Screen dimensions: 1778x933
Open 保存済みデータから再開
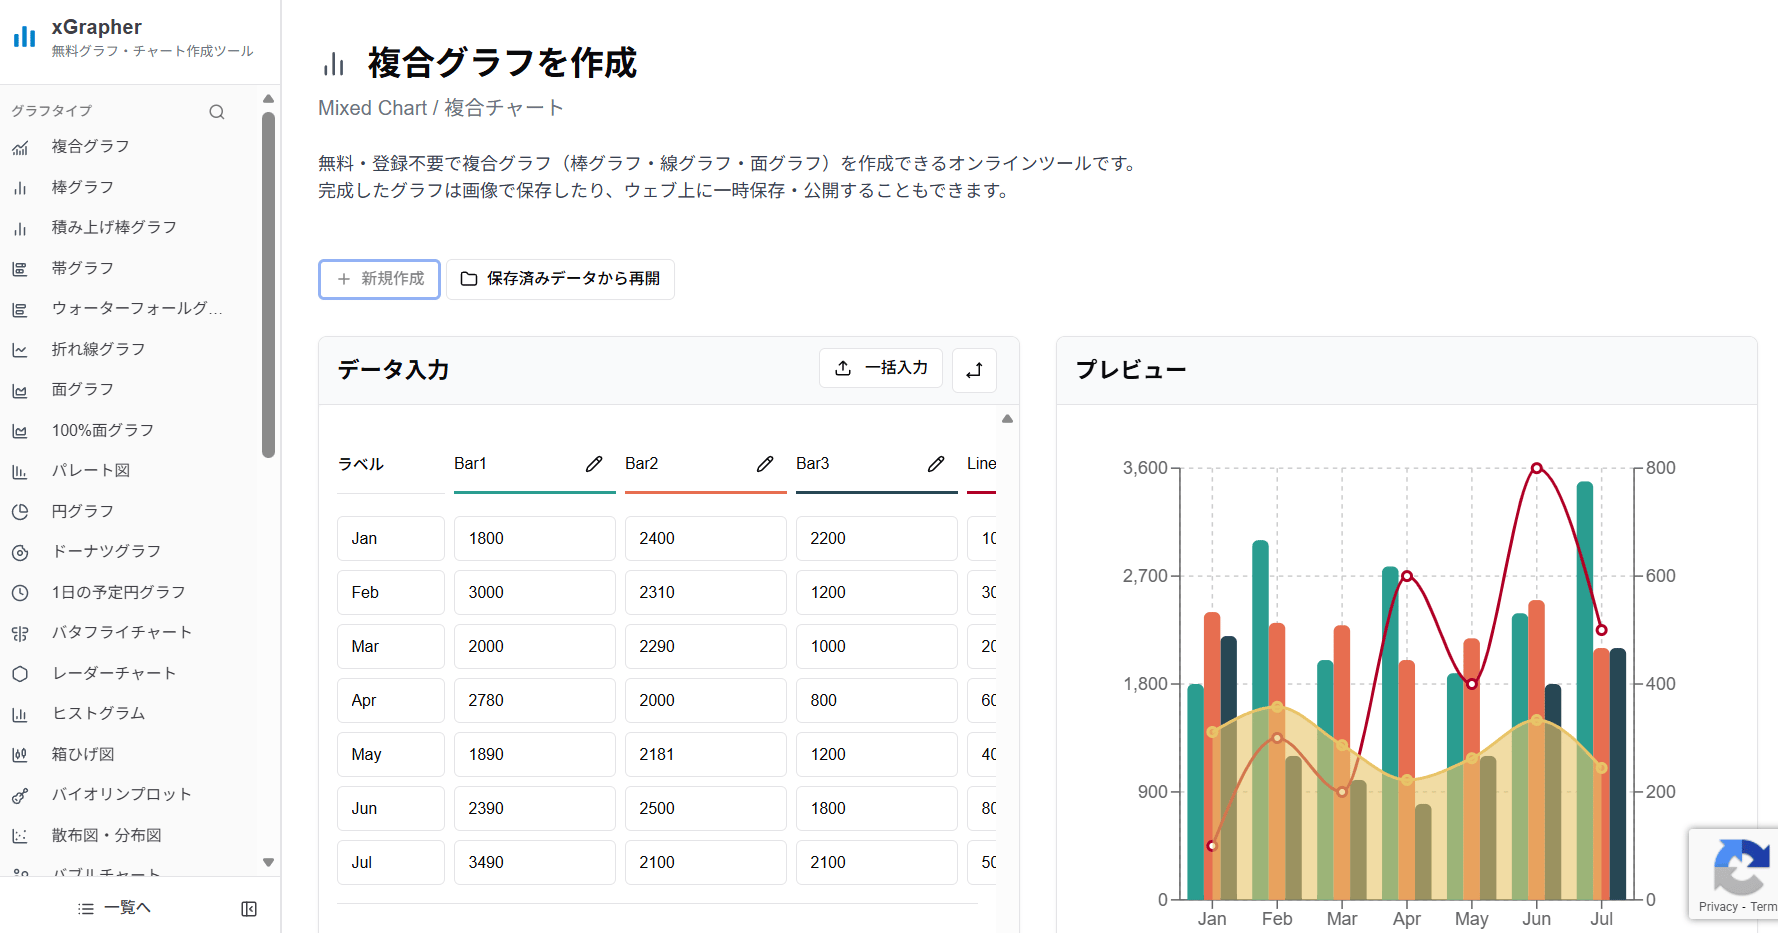pos(560,279)
